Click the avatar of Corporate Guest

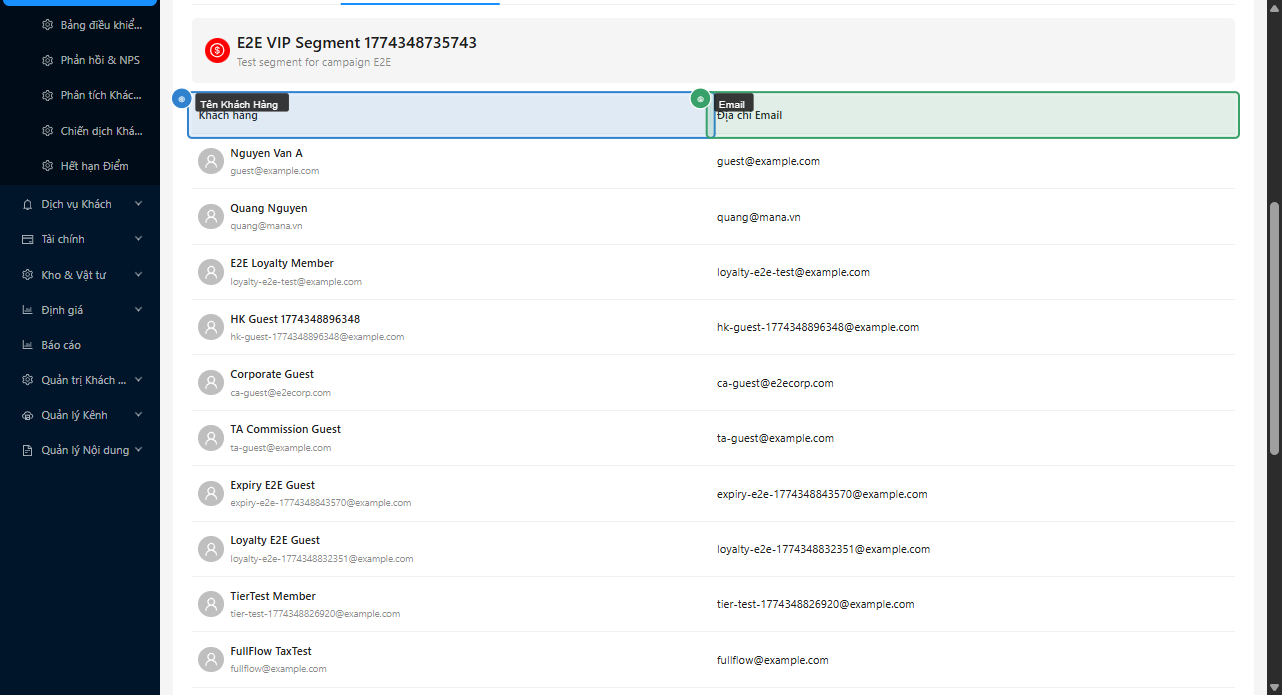tap(210, 382)
